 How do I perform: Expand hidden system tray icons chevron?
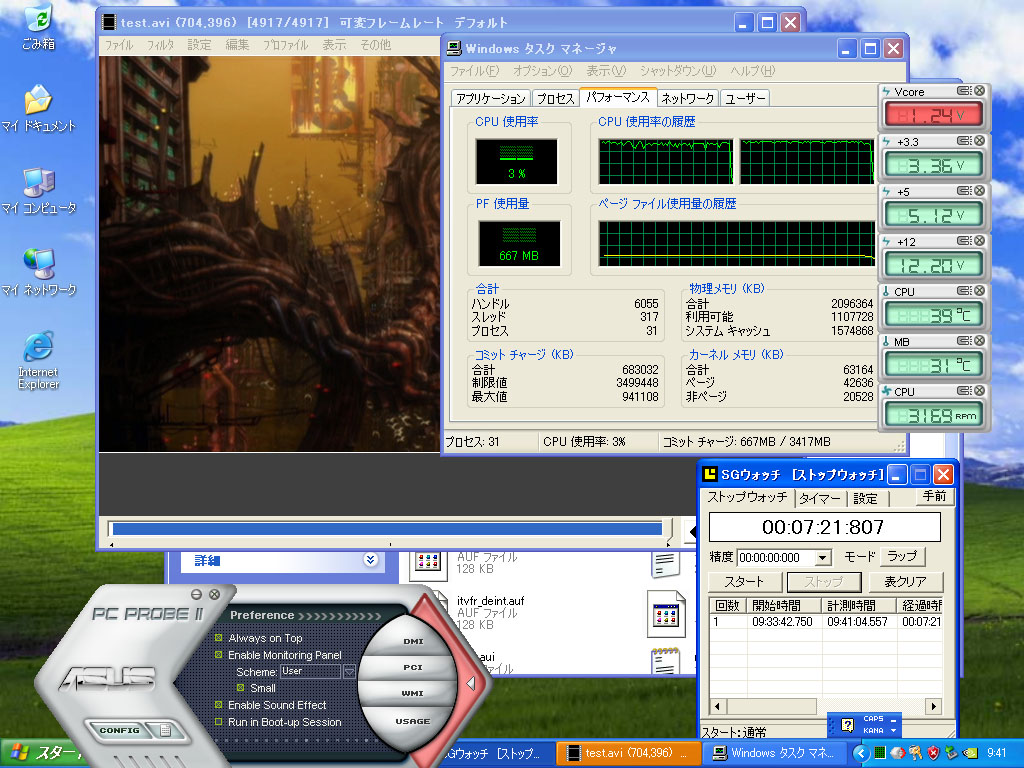point(861,754)
